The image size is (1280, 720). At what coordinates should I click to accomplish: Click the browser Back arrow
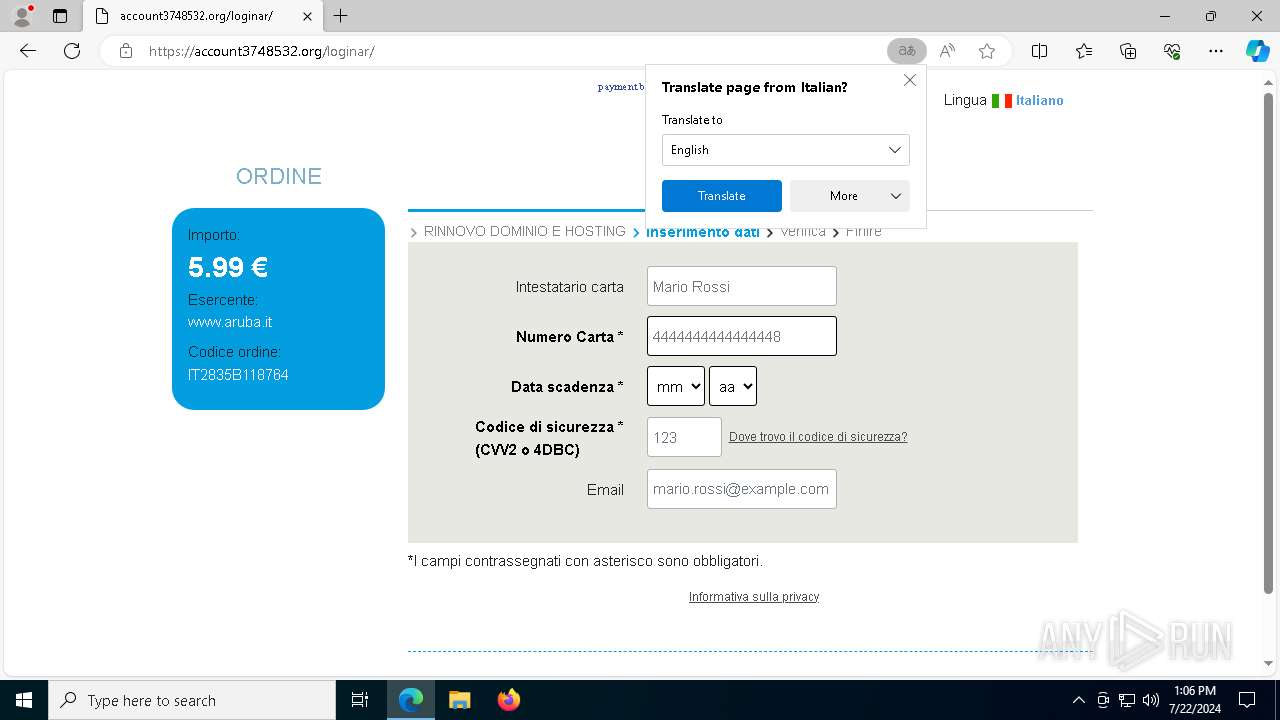click(28, 51)
